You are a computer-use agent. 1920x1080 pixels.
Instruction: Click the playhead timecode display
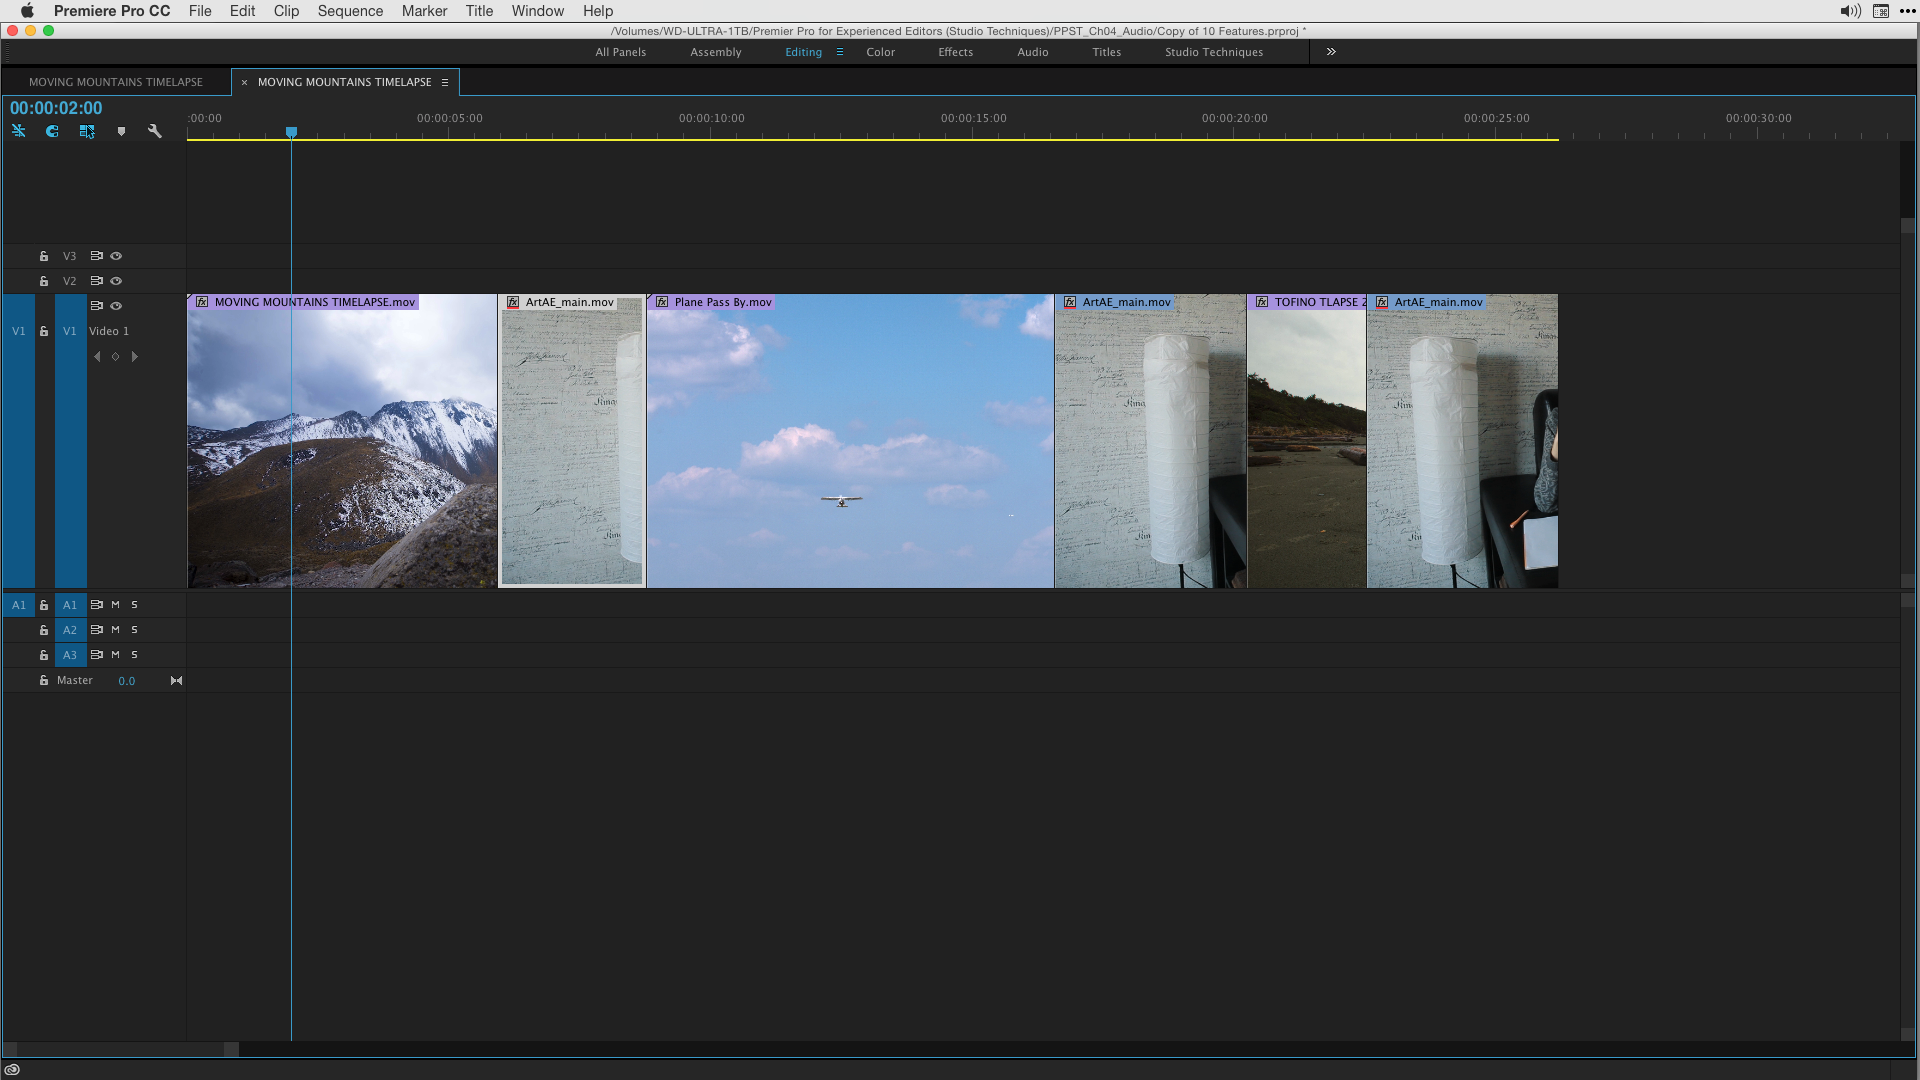pos(56,108)
